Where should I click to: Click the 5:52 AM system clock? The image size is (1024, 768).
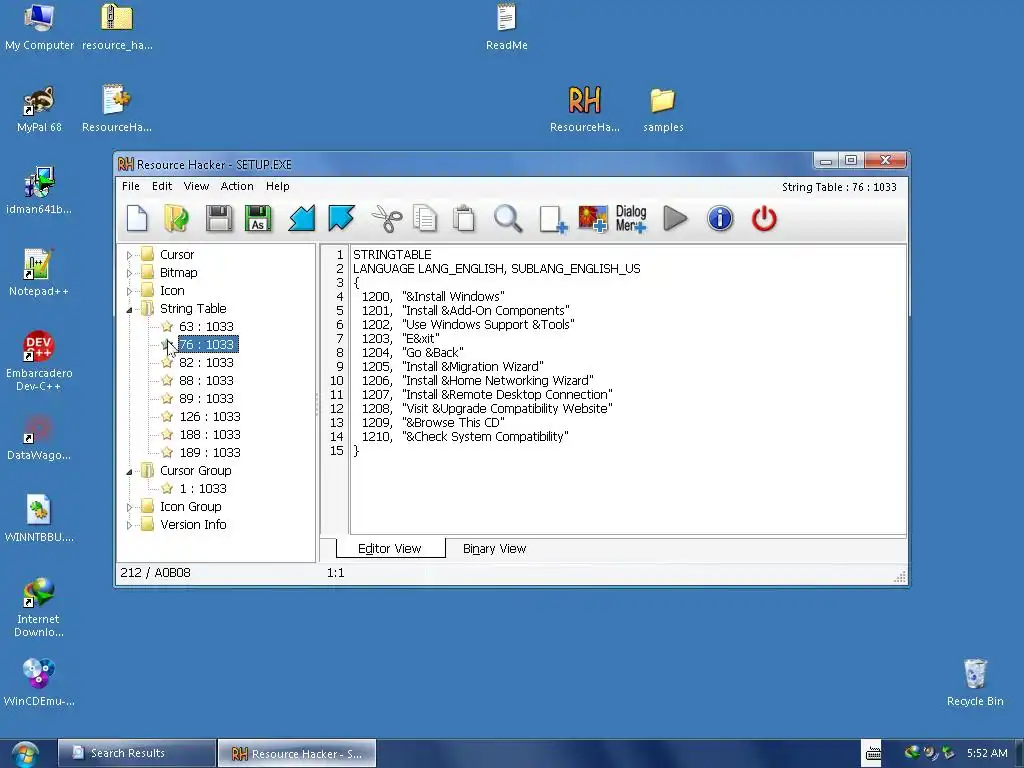[x=987, y=753]
